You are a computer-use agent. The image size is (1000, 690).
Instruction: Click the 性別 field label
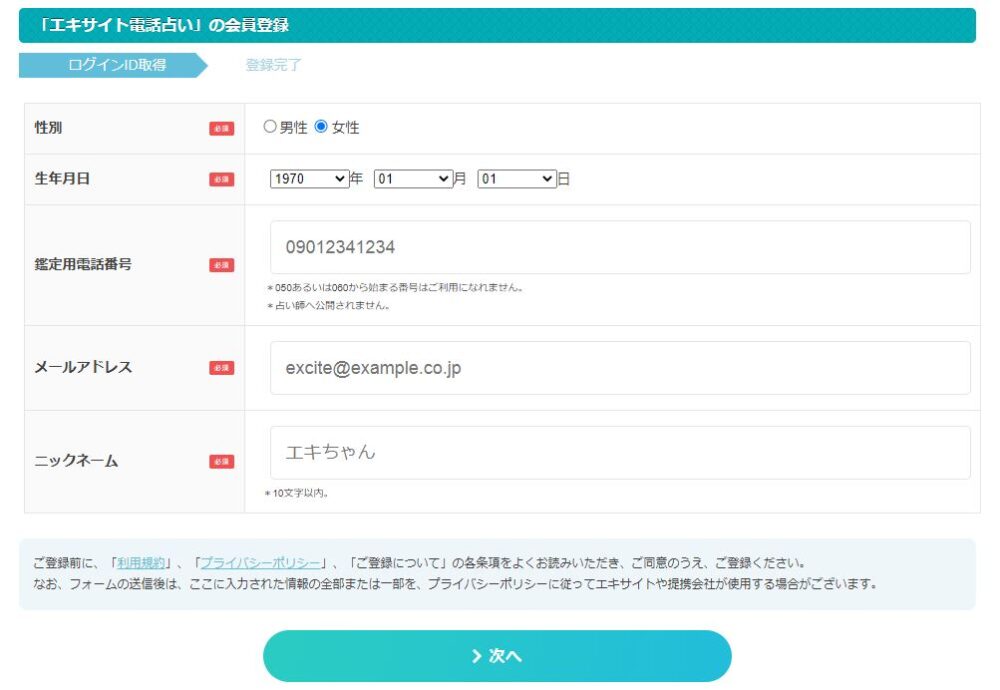[48, 128]
